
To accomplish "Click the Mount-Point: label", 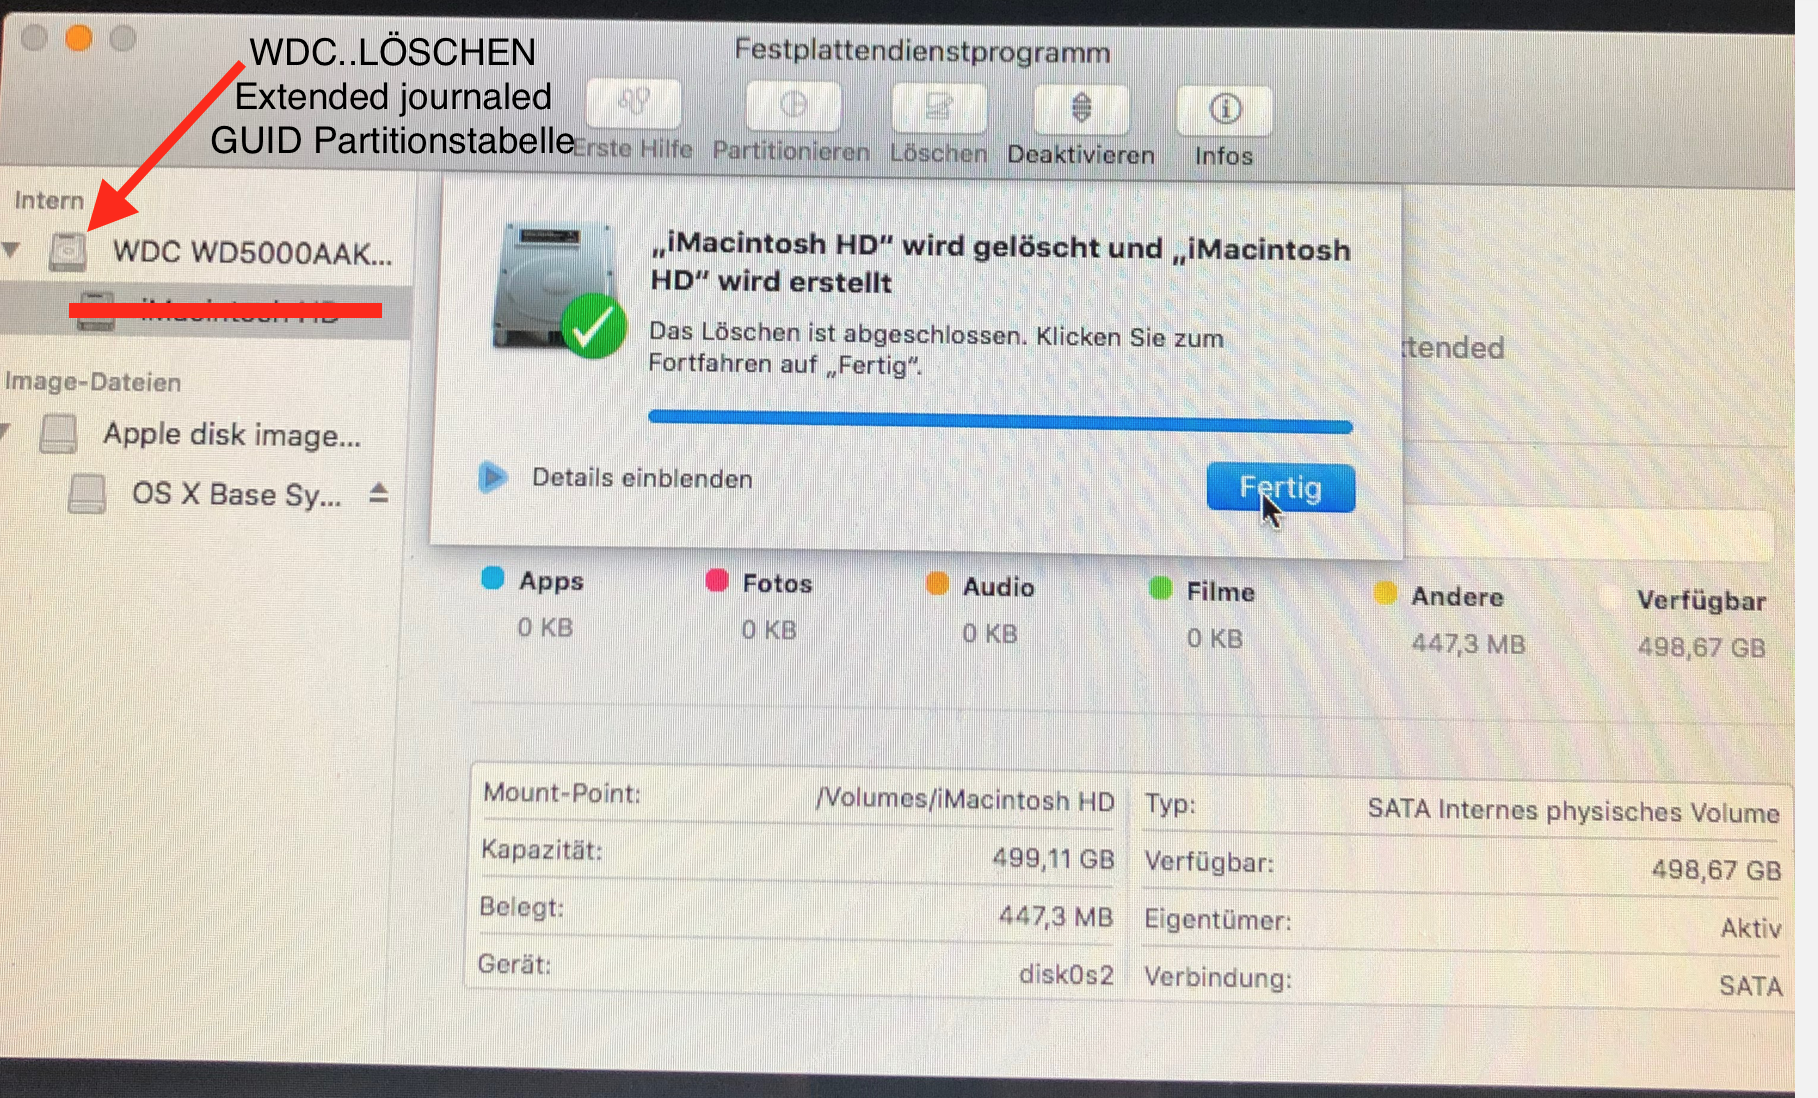I will coord(562,793).
